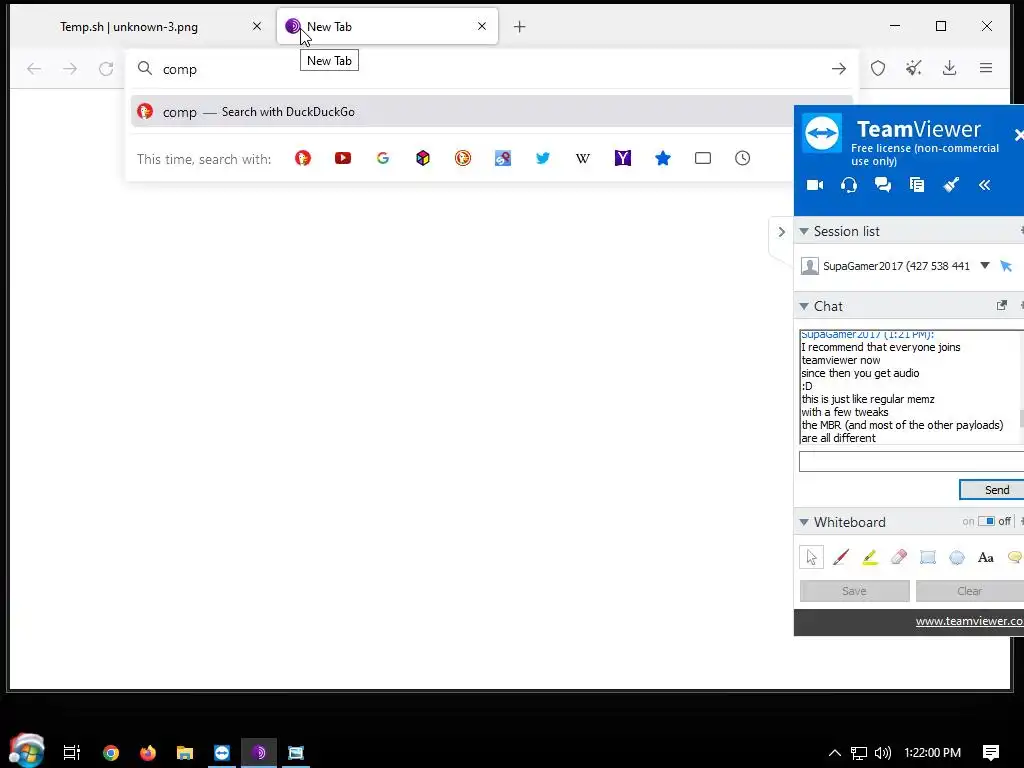
Task: Open the browser hamburger application menu
Action: click(985, 68)
